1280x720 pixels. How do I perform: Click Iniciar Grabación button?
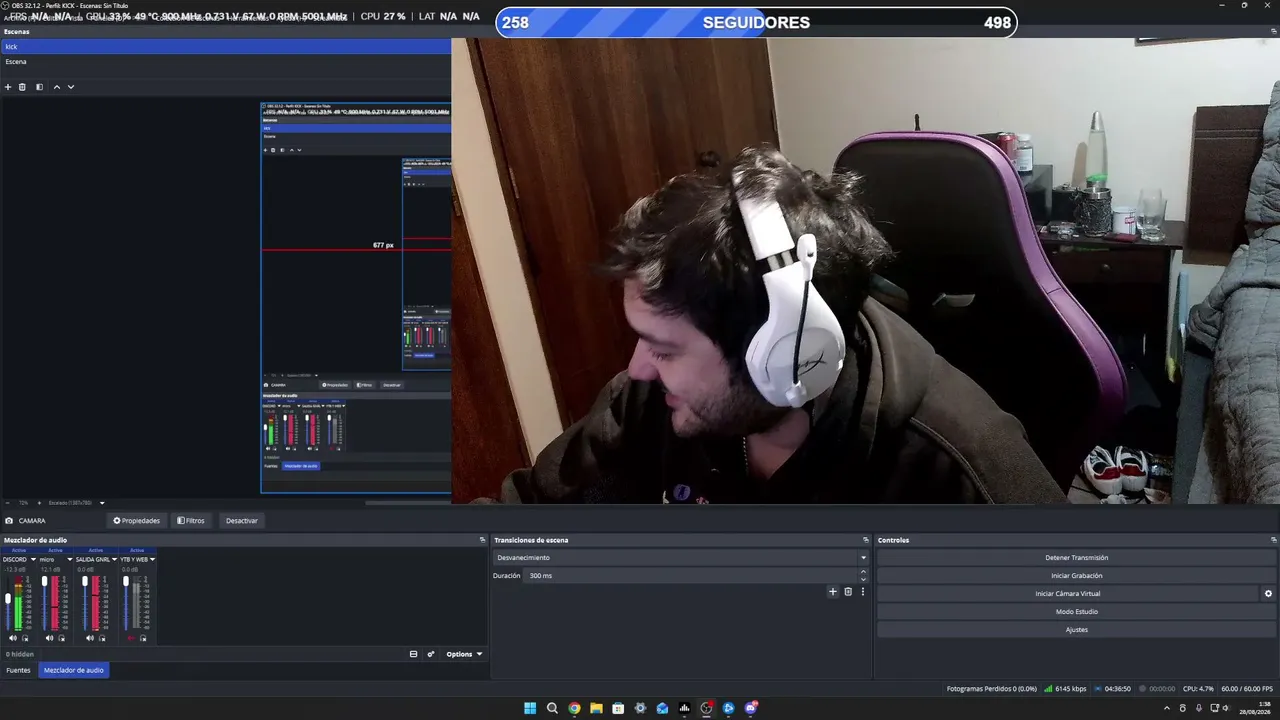[x=1077, y=576]
